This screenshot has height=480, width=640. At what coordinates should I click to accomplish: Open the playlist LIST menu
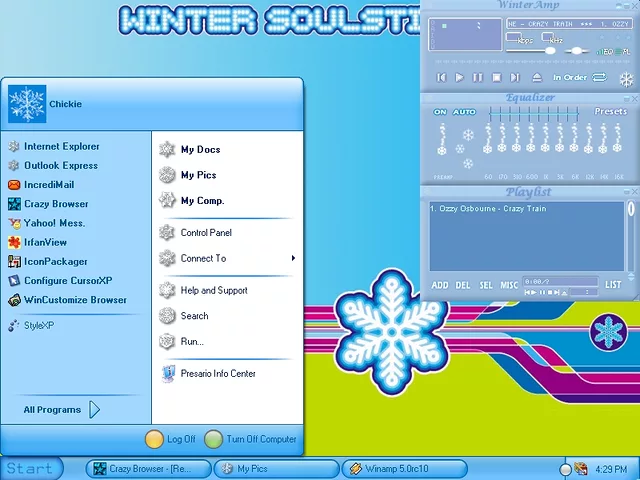[x=613, y=284]
